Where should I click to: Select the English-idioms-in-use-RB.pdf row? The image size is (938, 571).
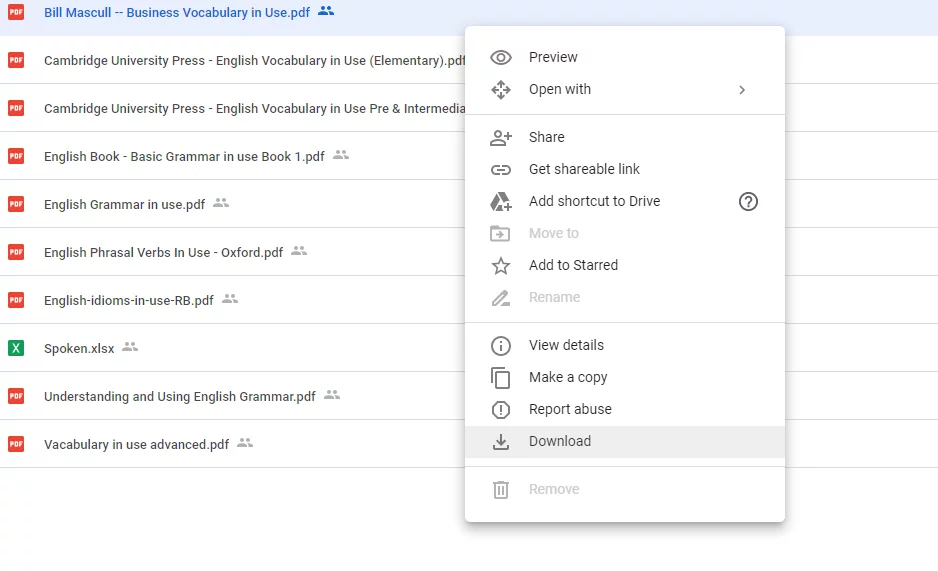[x=129, y=301]
